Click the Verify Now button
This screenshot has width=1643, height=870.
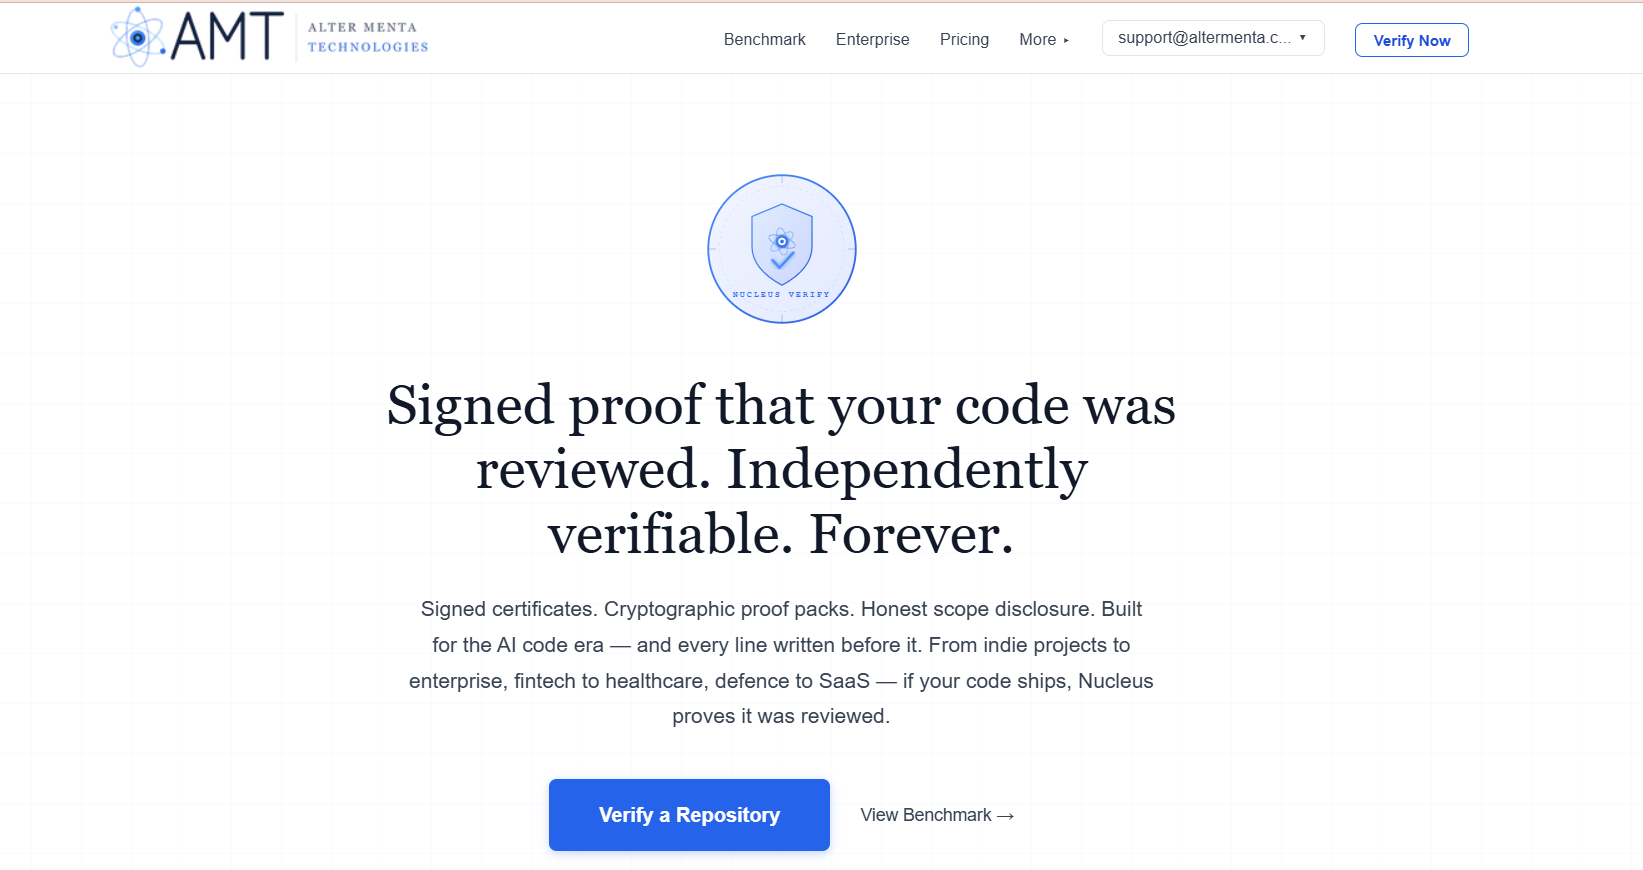1411,40
